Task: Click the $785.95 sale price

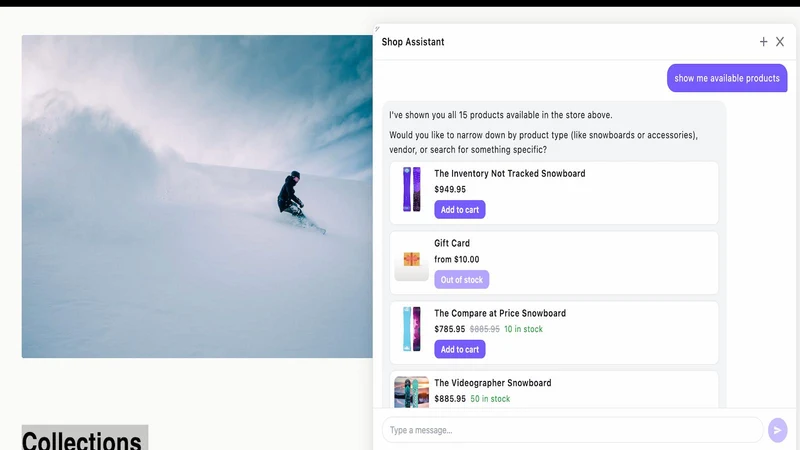Action: click(x=449, y=329)
